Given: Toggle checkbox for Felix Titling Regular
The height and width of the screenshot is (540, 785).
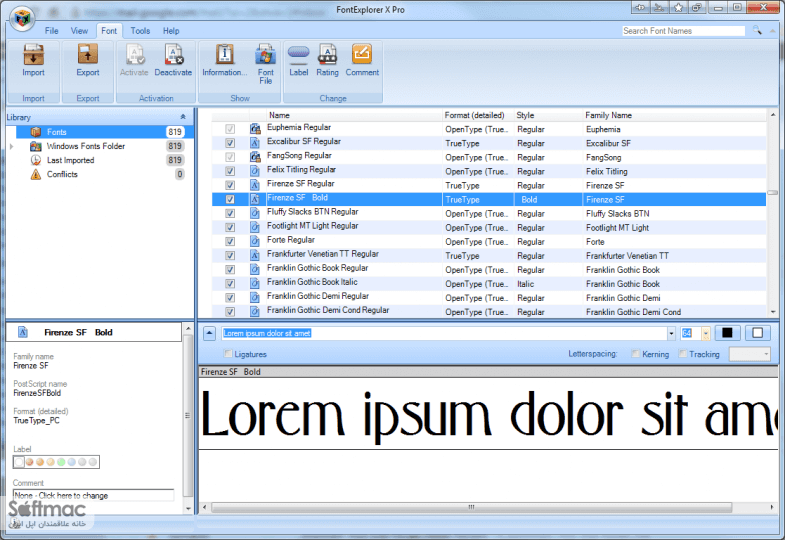Looking at the screenshot, I should point(230,171).
